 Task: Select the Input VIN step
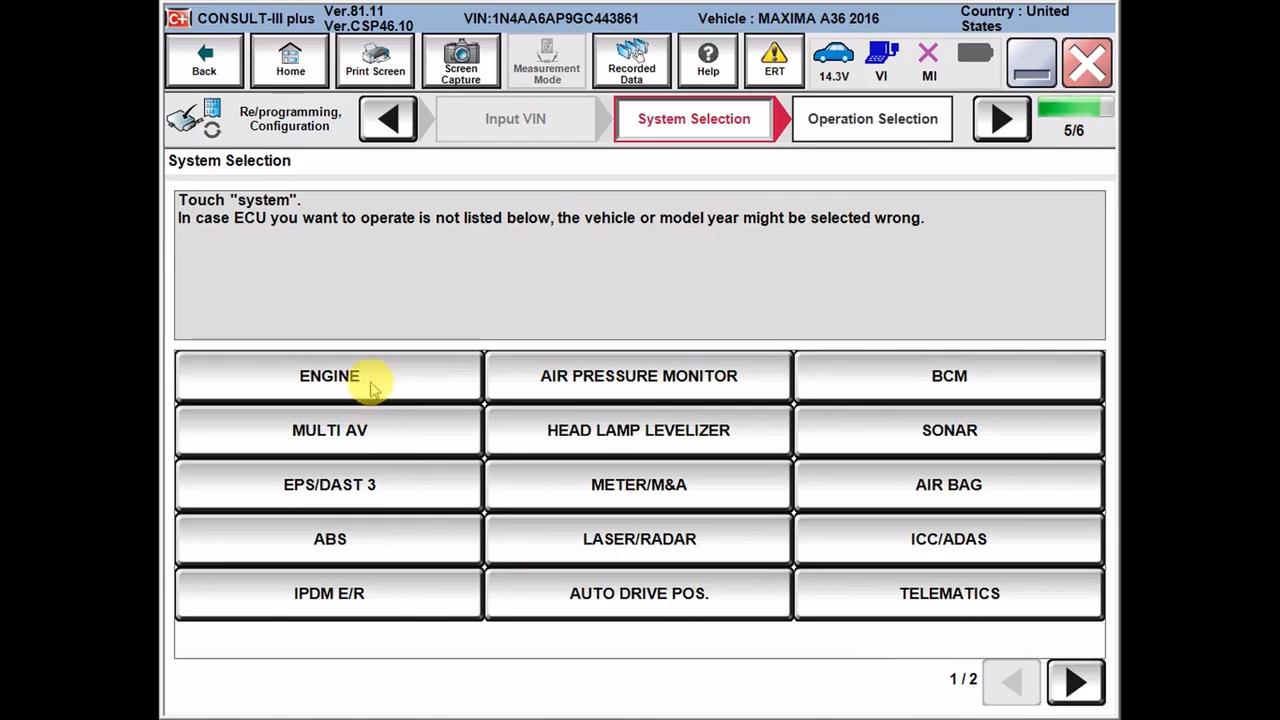click(x=515, y=119)
